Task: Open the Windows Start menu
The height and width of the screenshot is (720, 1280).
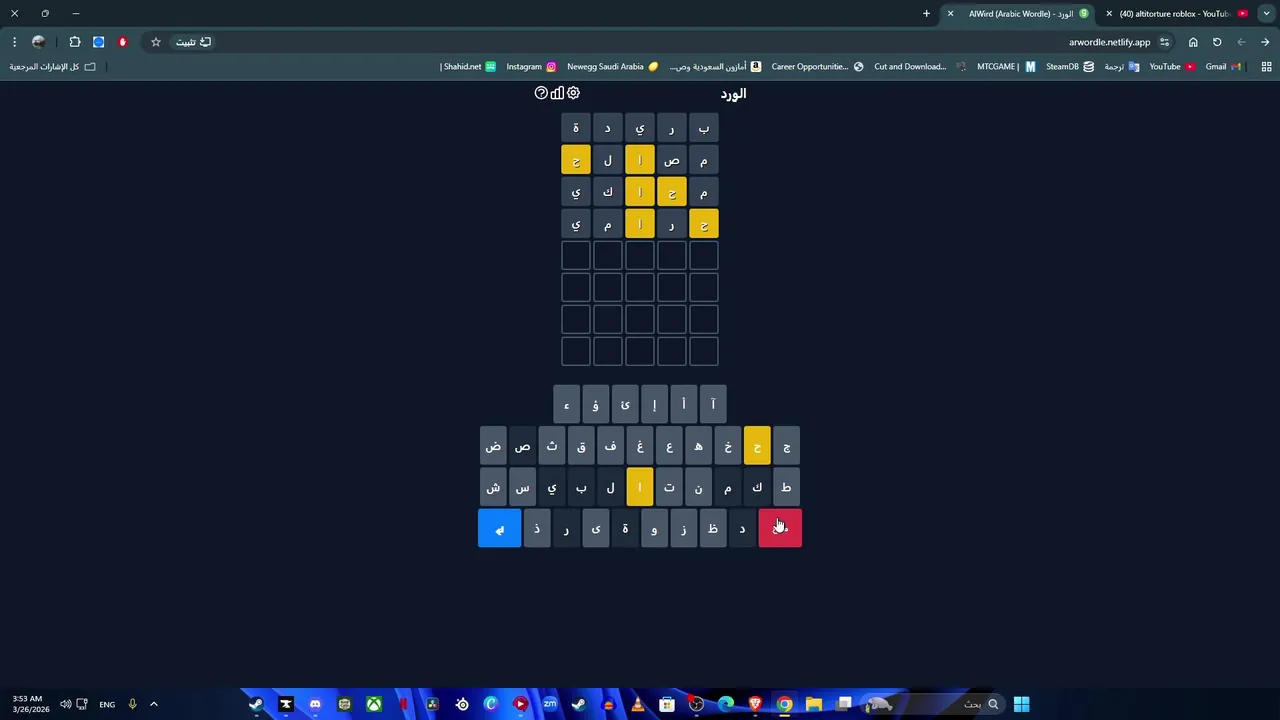Action: click(1021, 704)
